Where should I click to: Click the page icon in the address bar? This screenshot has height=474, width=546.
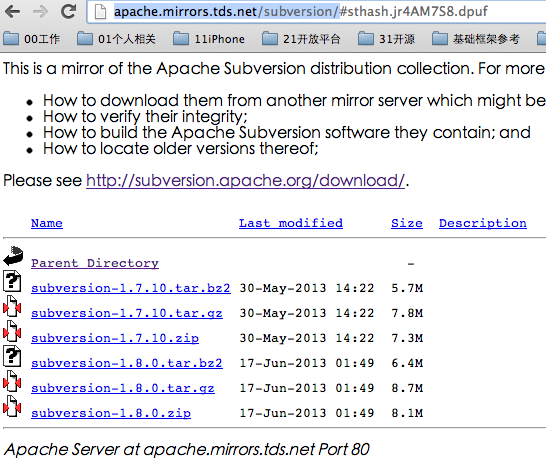(100, 11)
